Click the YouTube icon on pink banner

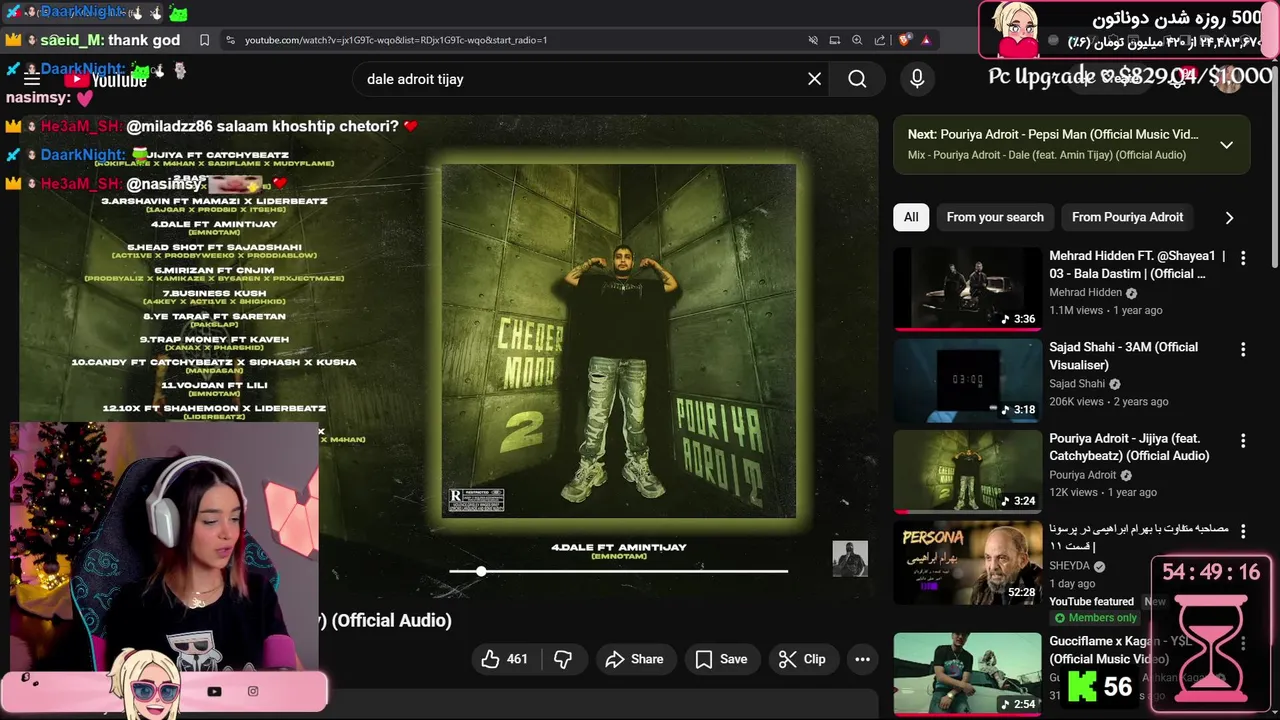pos(214,691)
